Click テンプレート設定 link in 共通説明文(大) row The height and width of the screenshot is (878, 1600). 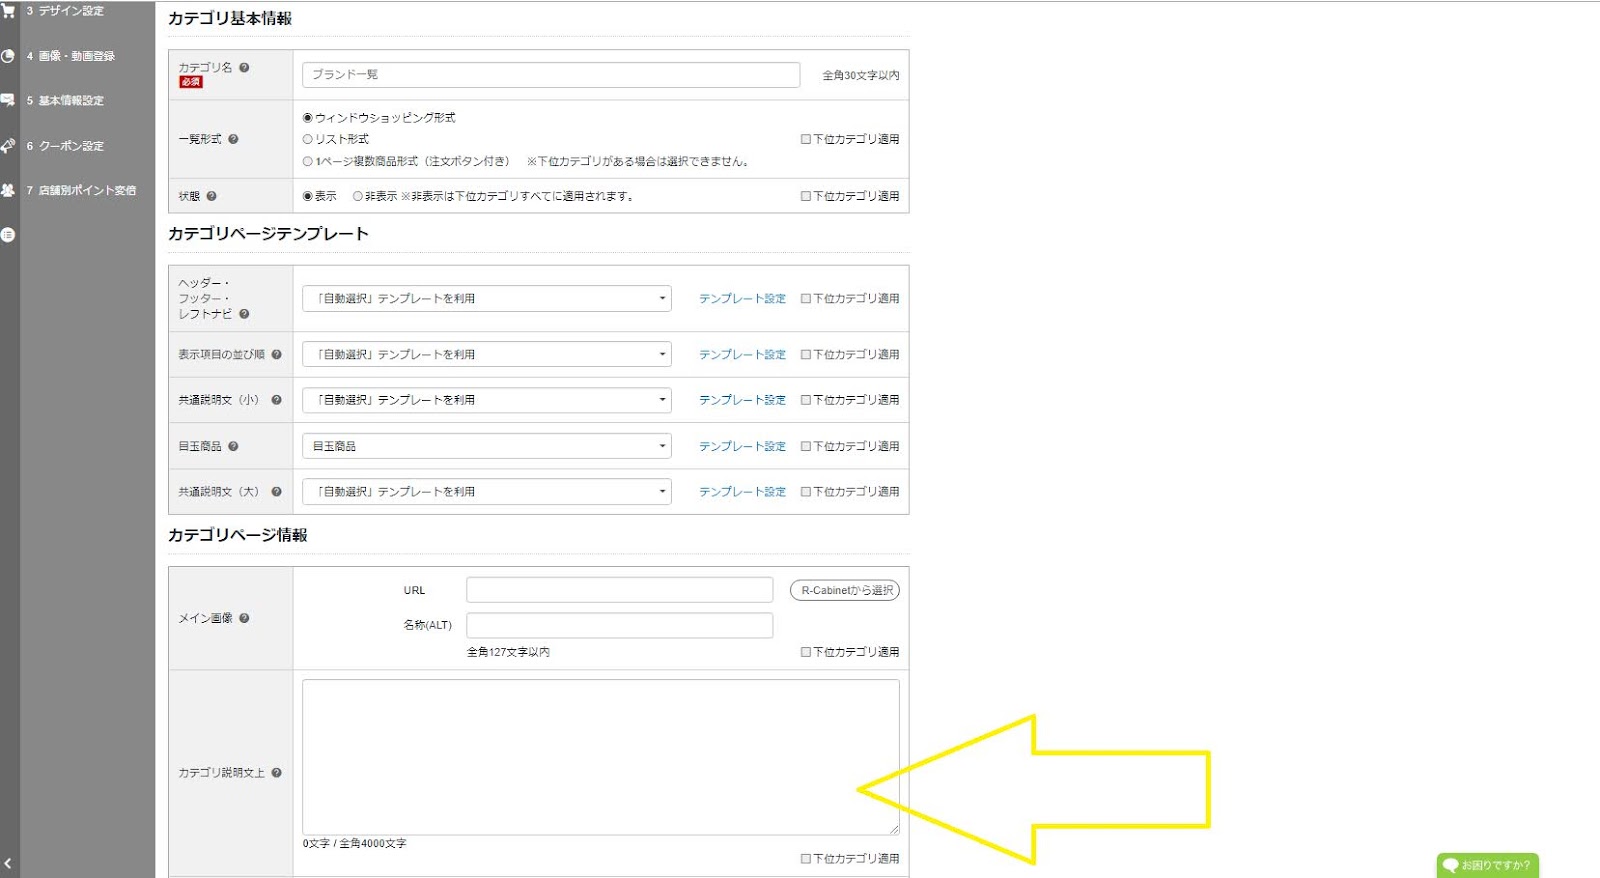(742, 492)
